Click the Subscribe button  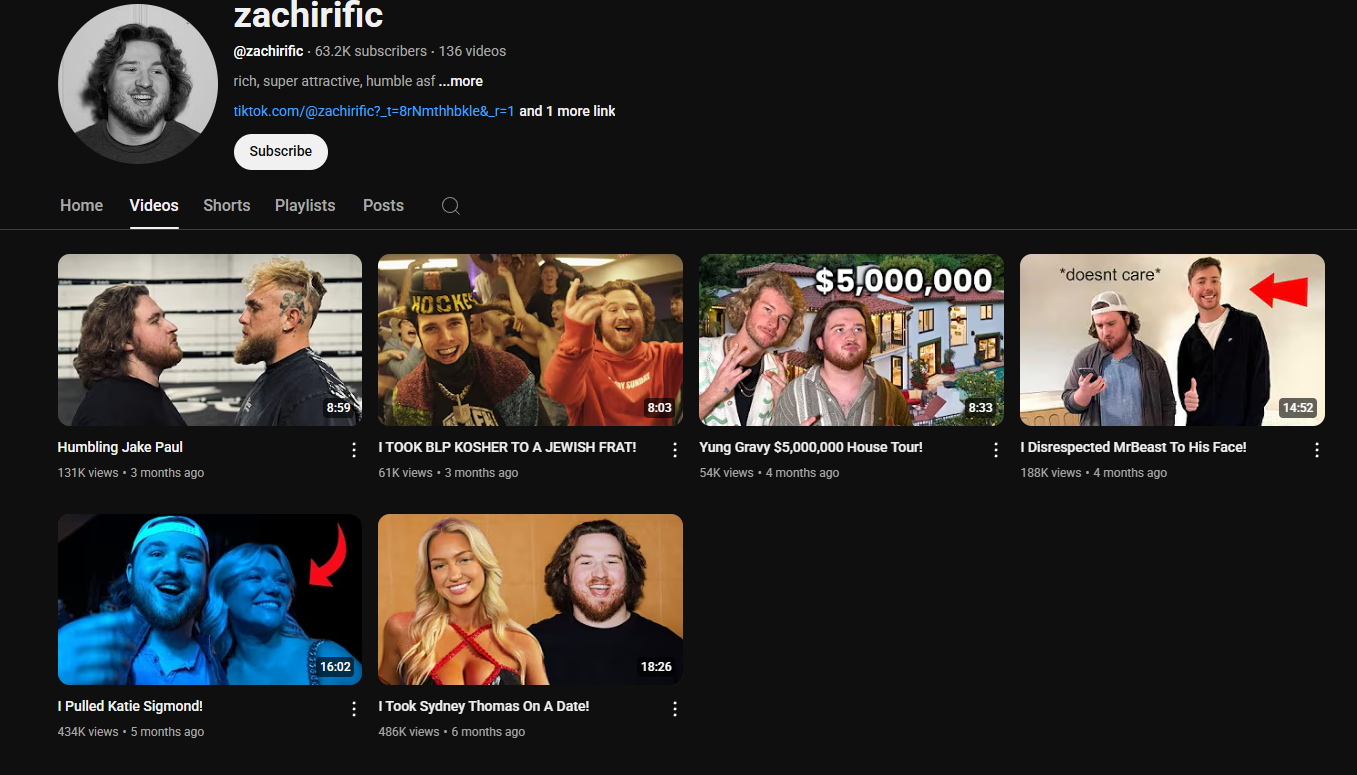tap(280, 151)
